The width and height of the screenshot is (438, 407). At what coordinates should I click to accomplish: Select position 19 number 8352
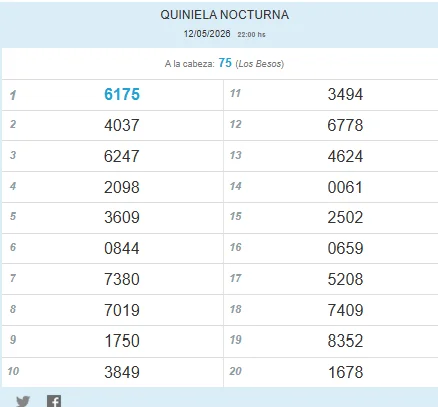click(345, 341)
